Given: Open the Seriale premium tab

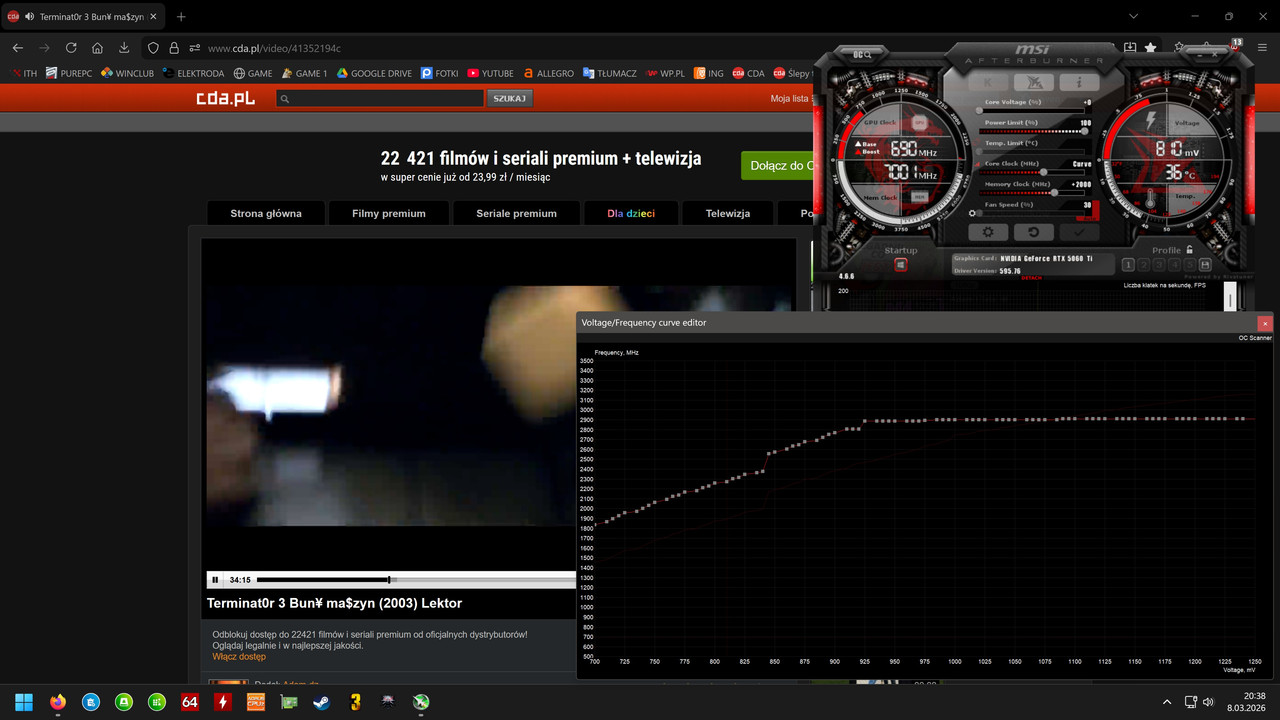Looking at the screenshot, I should tap(517, 213).
